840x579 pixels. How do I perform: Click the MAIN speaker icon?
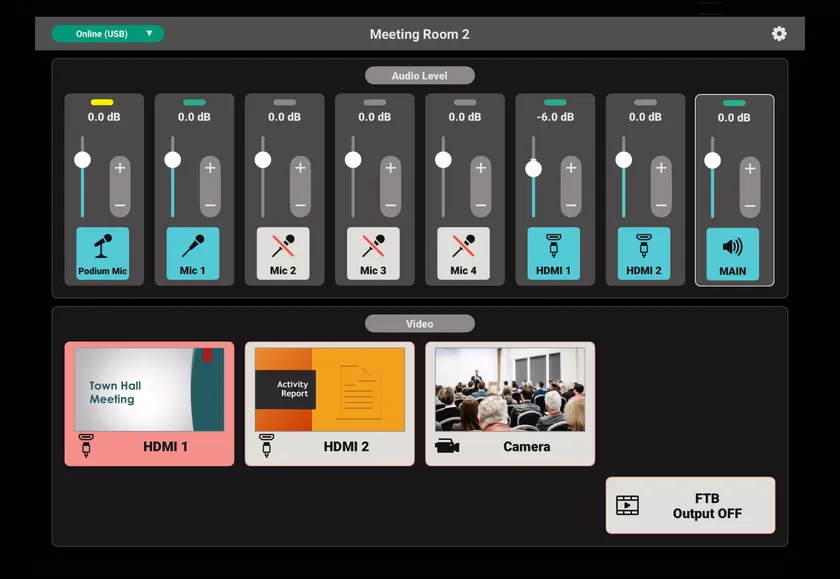734,245
